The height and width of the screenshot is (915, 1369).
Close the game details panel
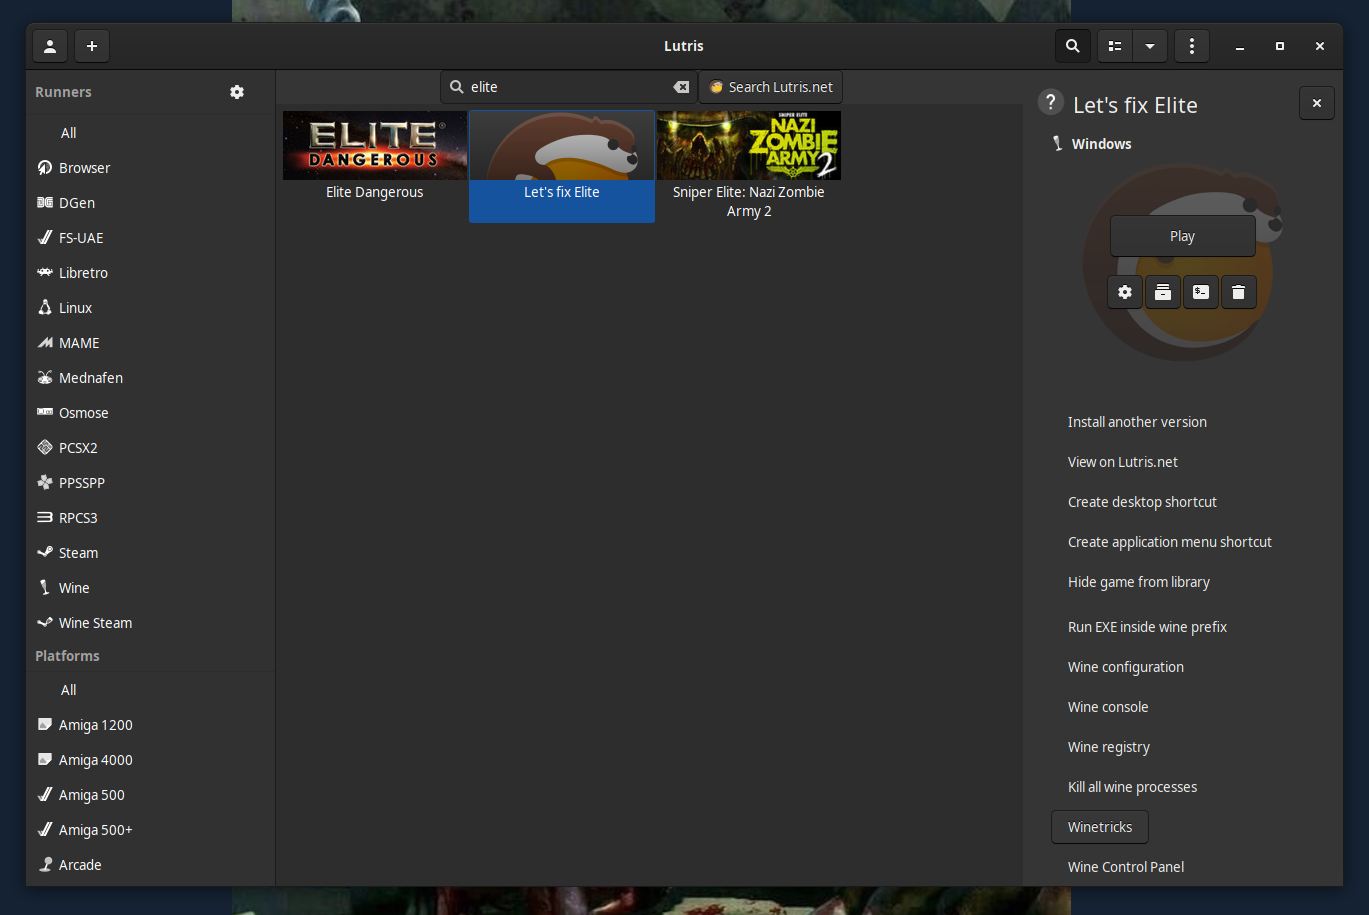click(1317, 103)
